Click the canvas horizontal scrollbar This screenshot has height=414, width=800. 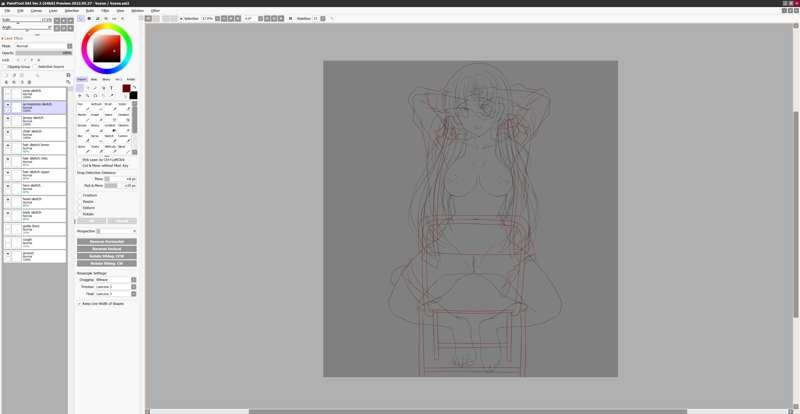(467, 411)
